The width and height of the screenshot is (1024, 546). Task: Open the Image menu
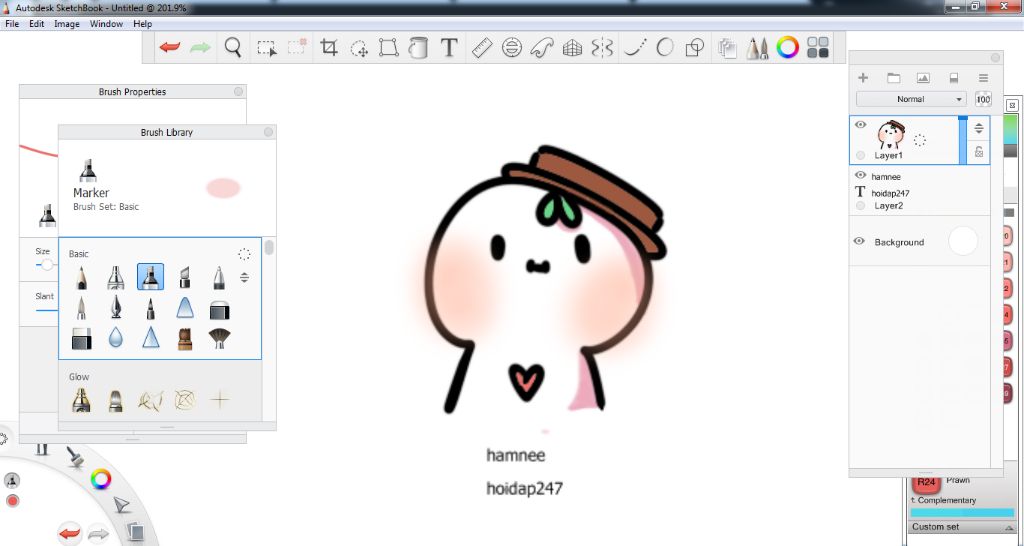(67, 24)
